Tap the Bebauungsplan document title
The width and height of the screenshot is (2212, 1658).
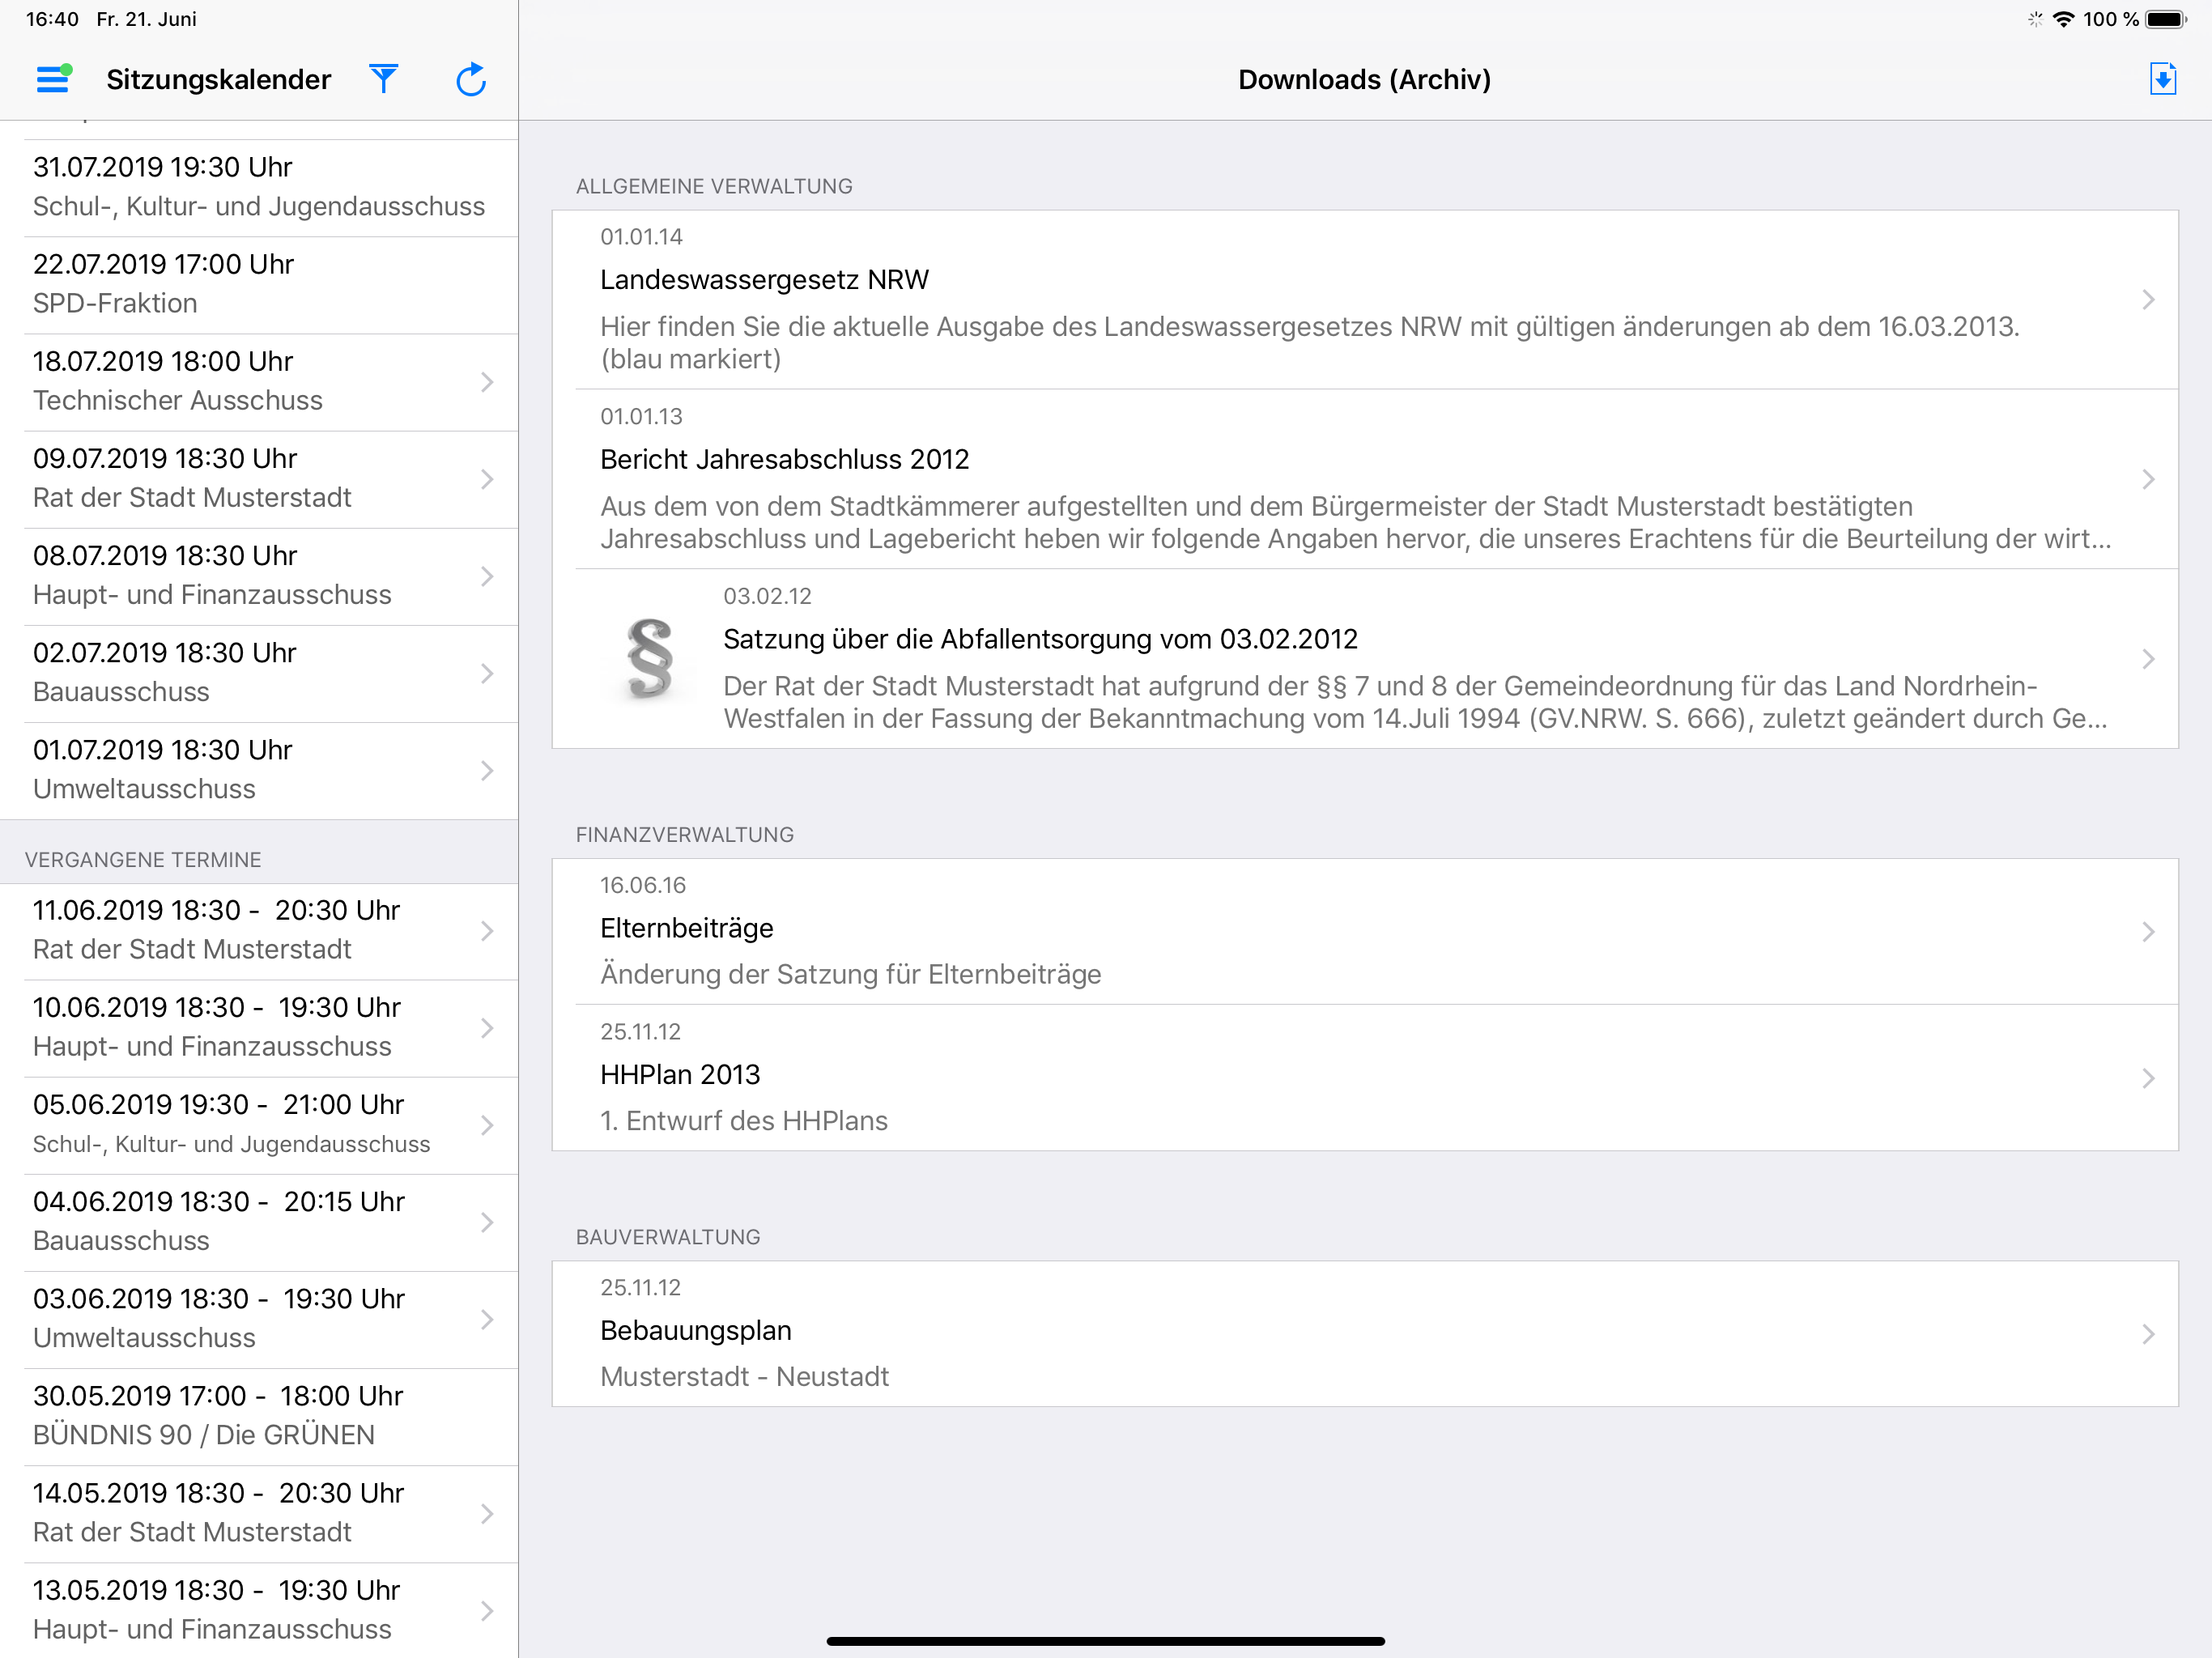pyautogui.click(x=695, y=1331)
